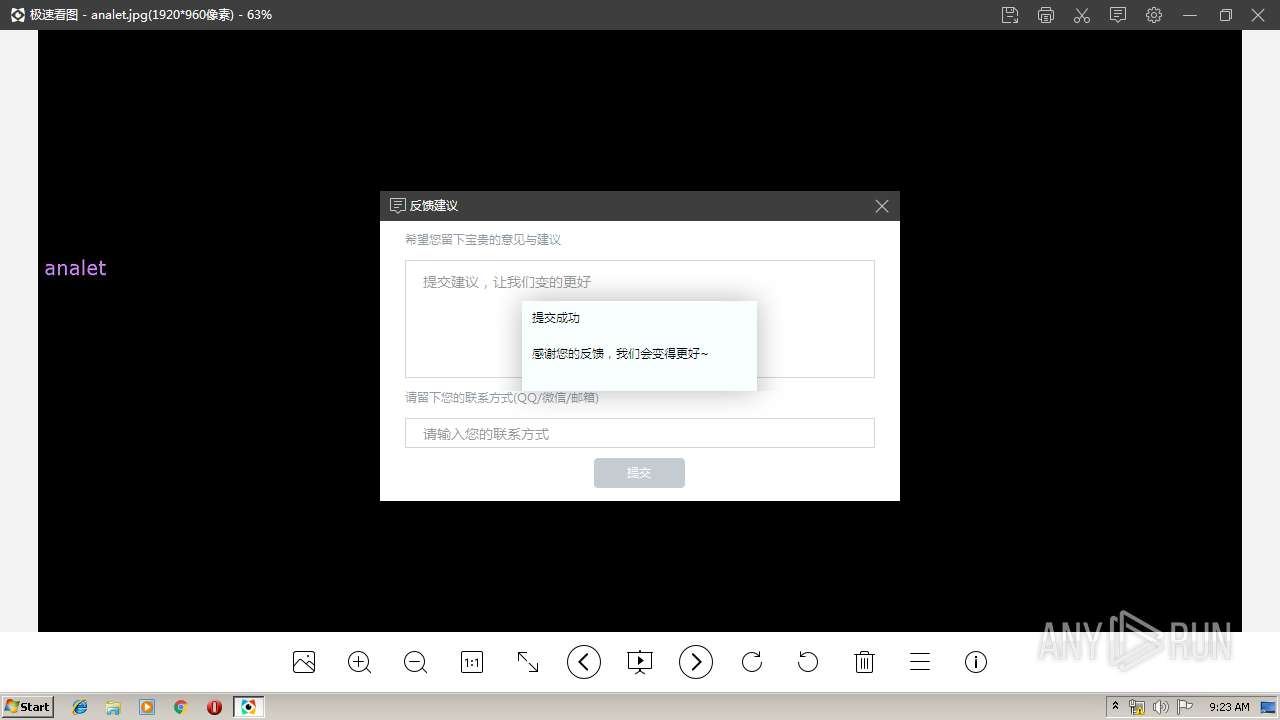Open image file from bottom toolbar
Screen dimensions: 1280x720
(304, 662)
